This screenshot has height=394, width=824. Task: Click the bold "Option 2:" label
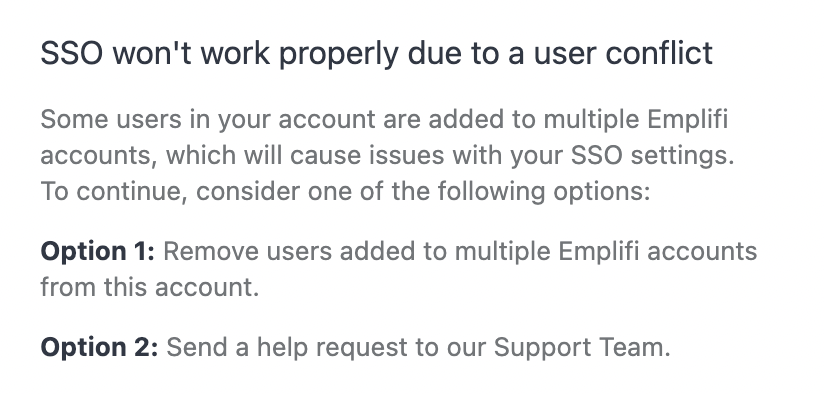[x=99, y=347]
